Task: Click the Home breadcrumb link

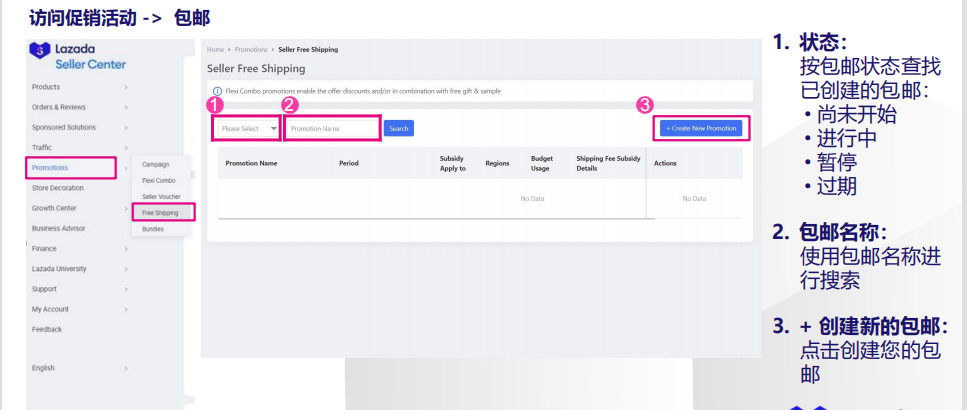Action: point(214,49)
